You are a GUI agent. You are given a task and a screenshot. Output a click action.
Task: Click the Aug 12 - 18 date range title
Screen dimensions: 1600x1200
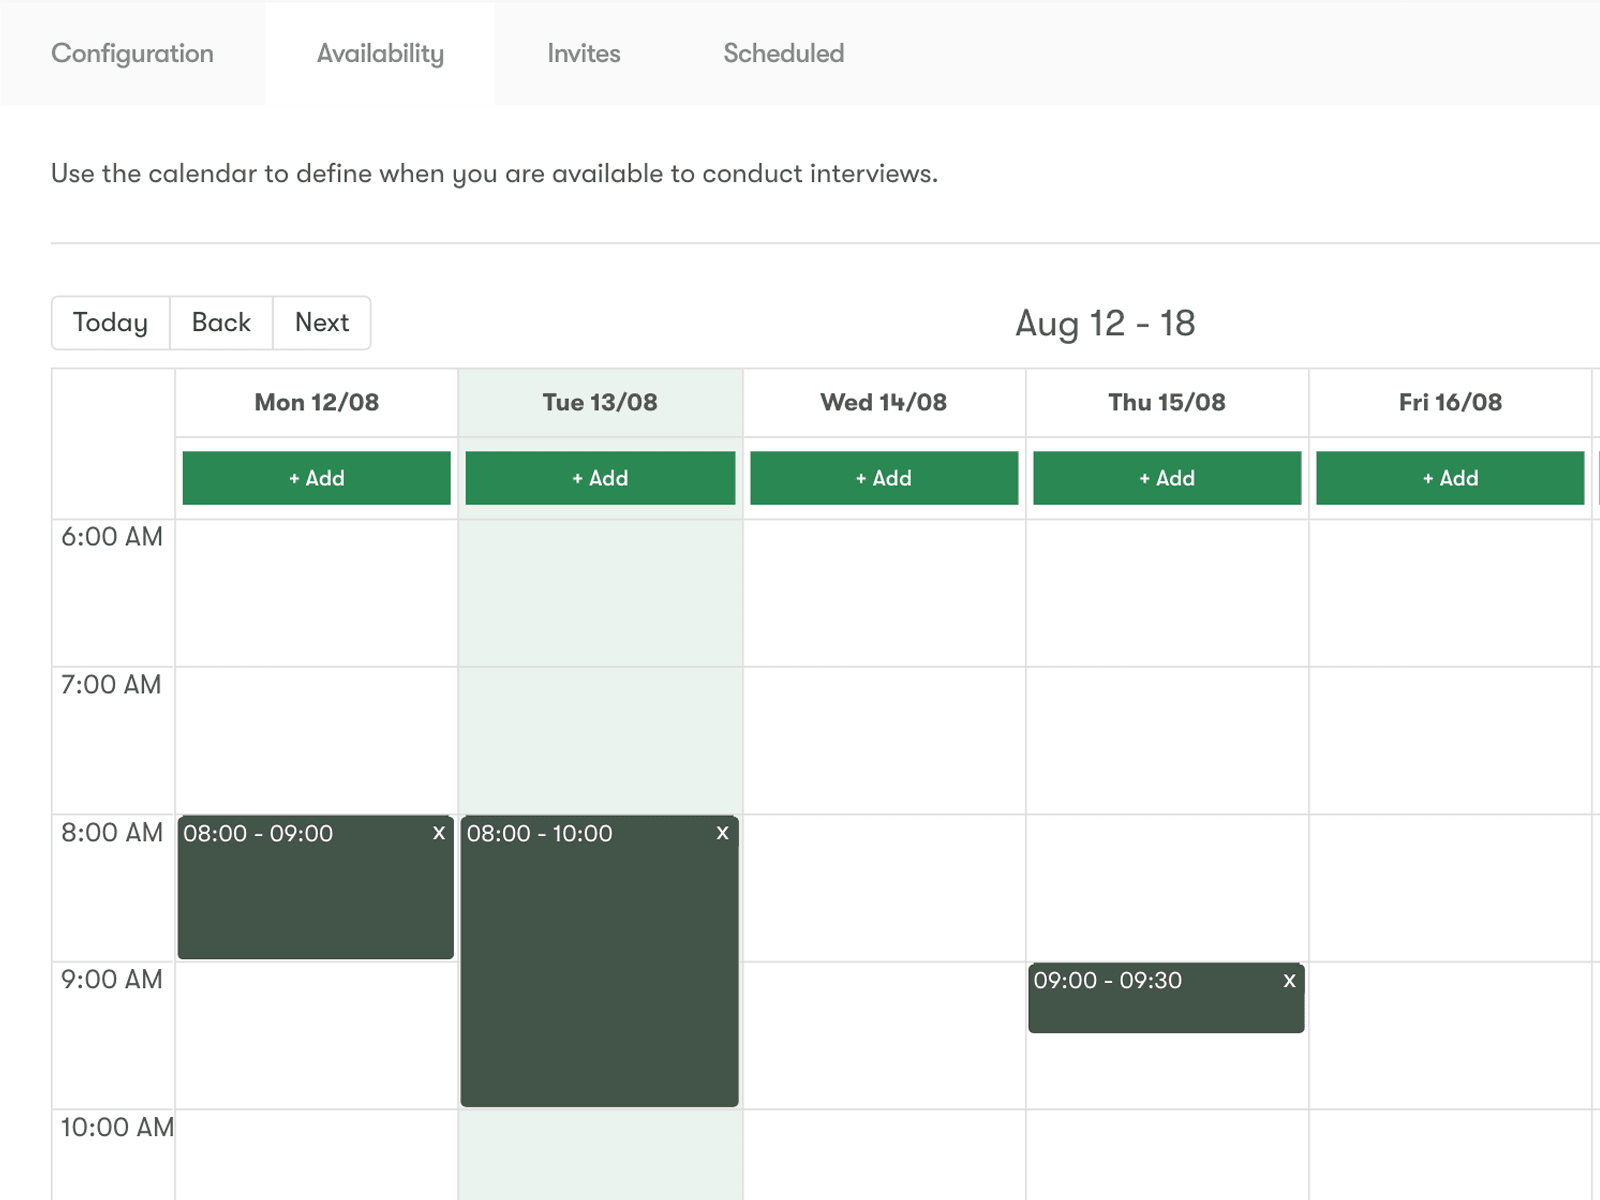[1105, 323]
